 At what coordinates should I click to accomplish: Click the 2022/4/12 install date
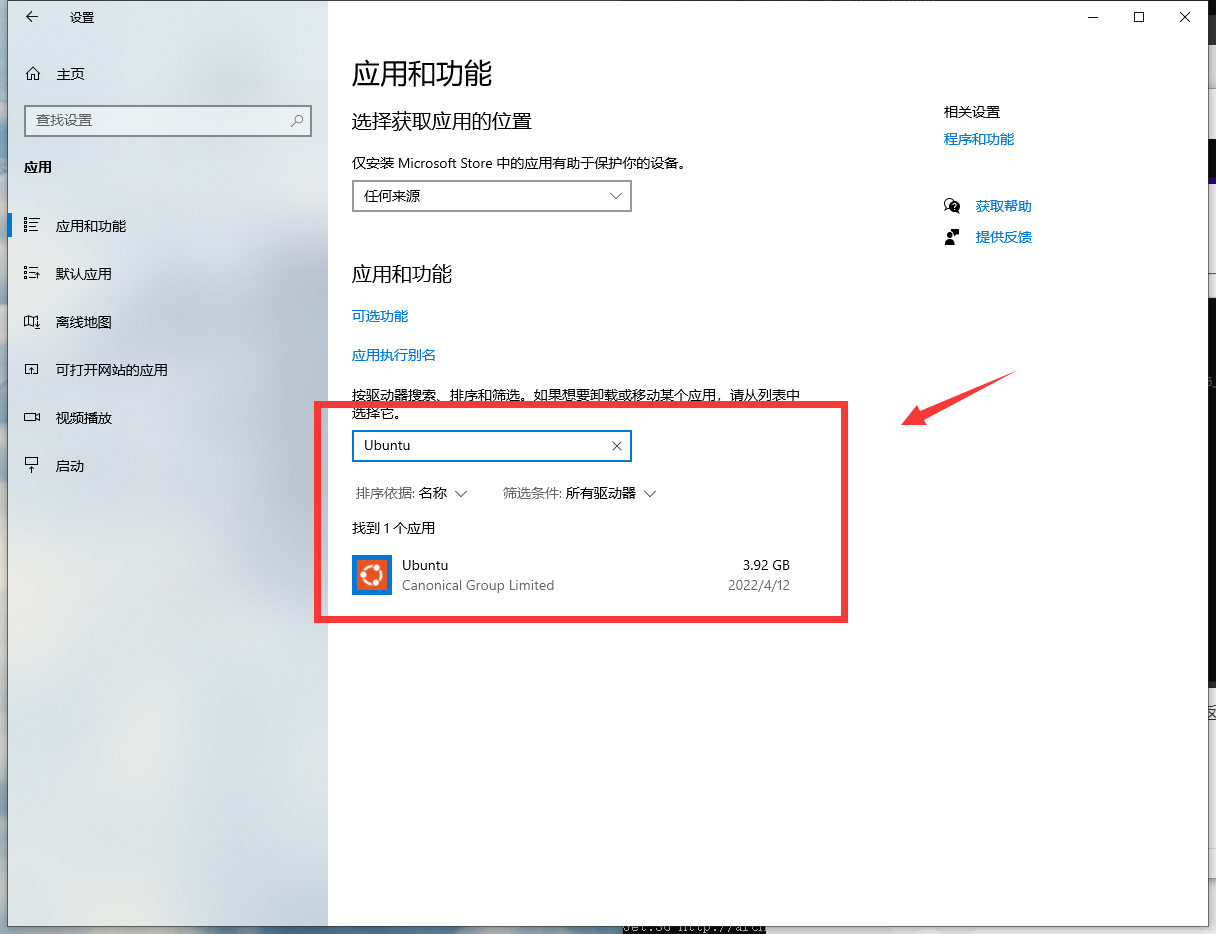759,585
